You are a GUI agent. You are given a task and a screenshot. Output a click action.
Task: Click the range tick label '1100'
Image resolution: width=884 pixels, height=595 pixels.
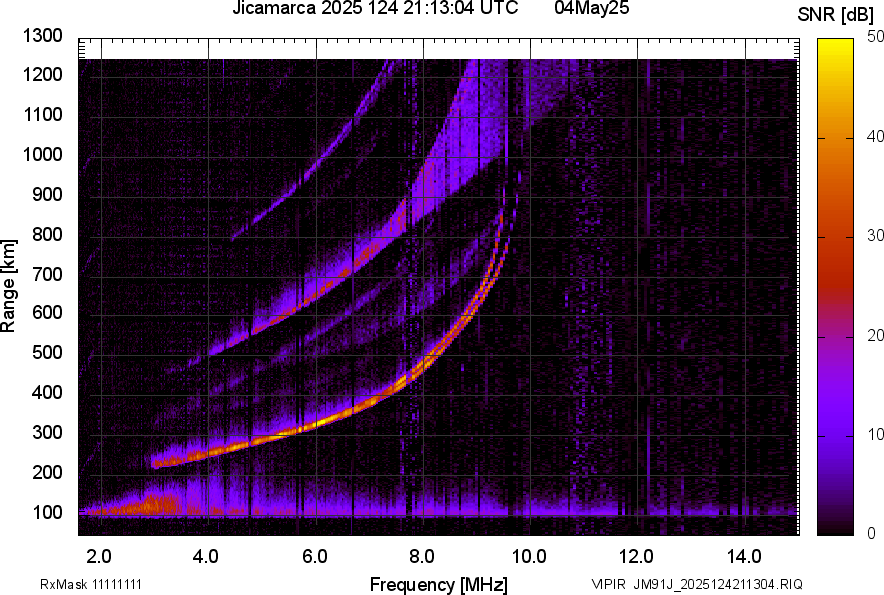coord(42,114)
